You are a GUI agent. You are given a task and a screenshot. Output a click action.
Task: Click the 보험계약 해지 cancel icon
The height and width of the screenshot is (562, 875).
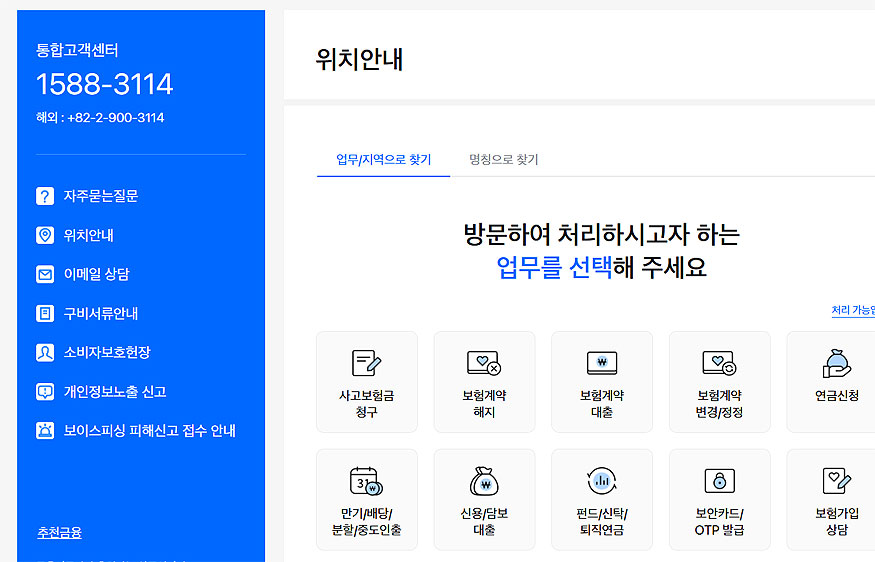484,363
